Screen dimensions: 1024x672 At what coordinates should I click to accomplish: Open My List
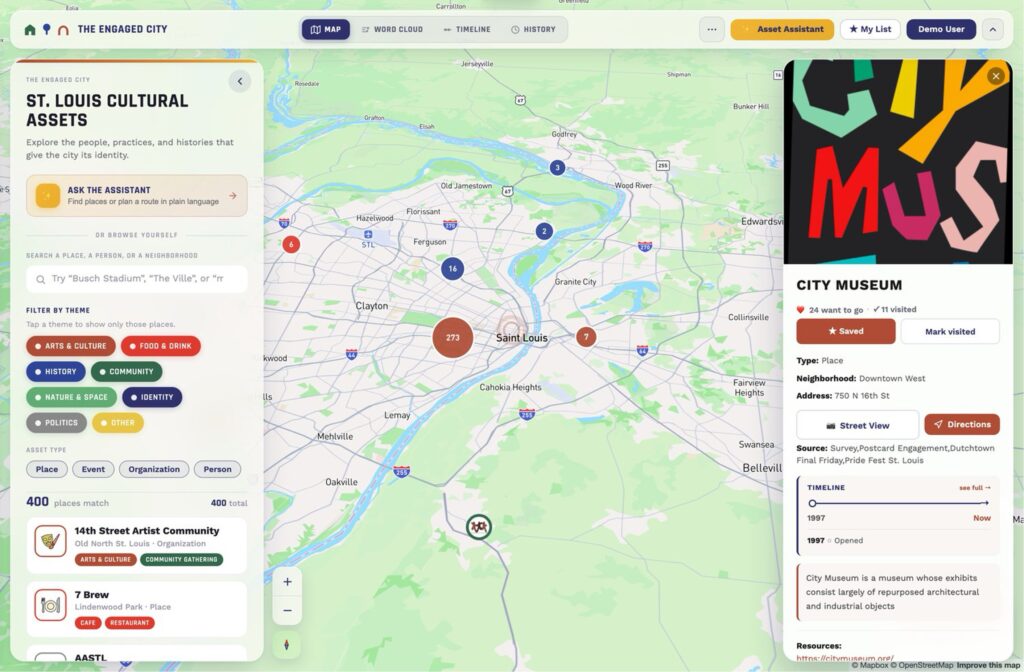point(870,29)
